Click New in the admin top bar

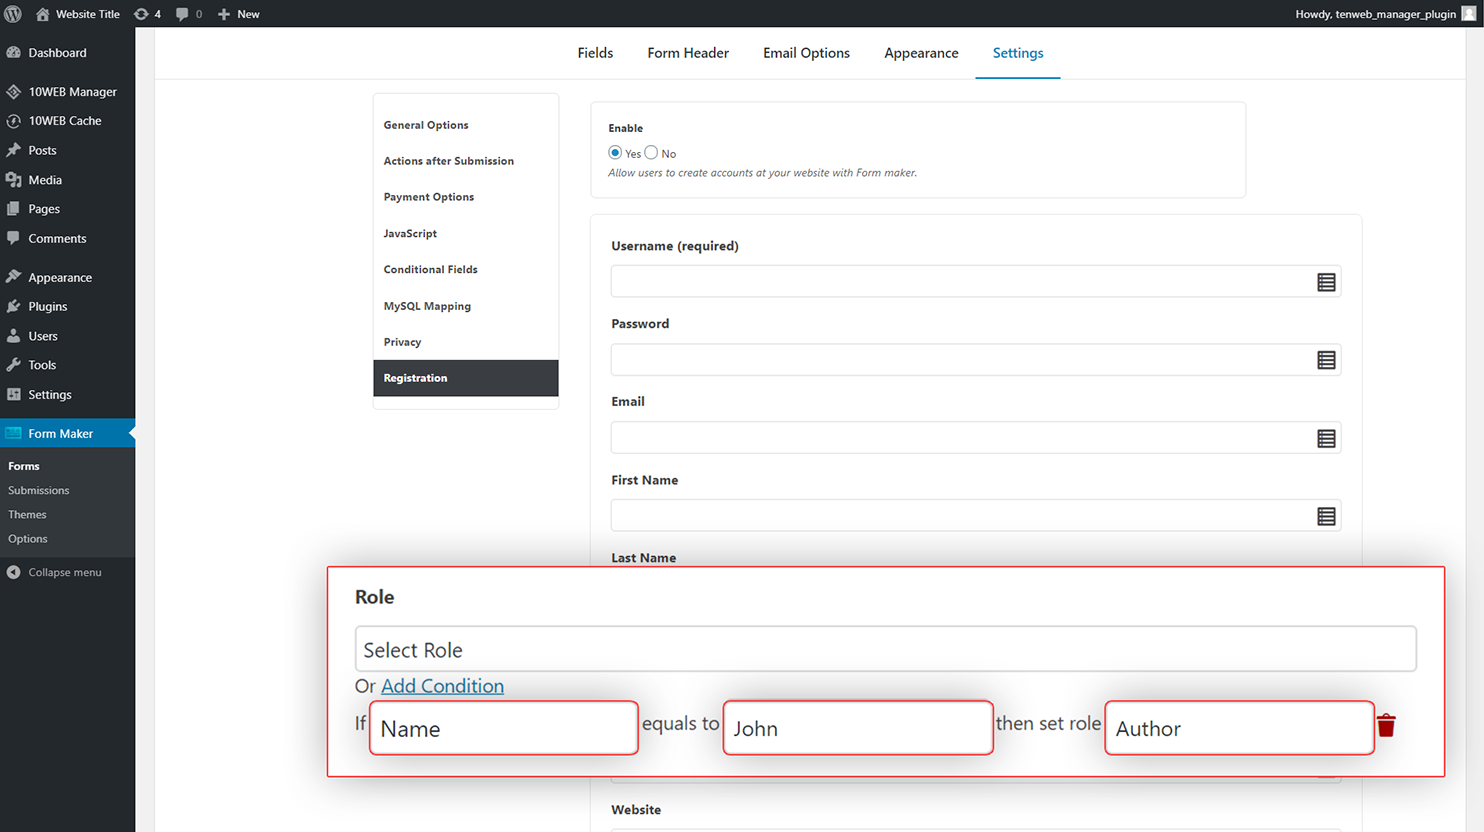coord(239,14)
